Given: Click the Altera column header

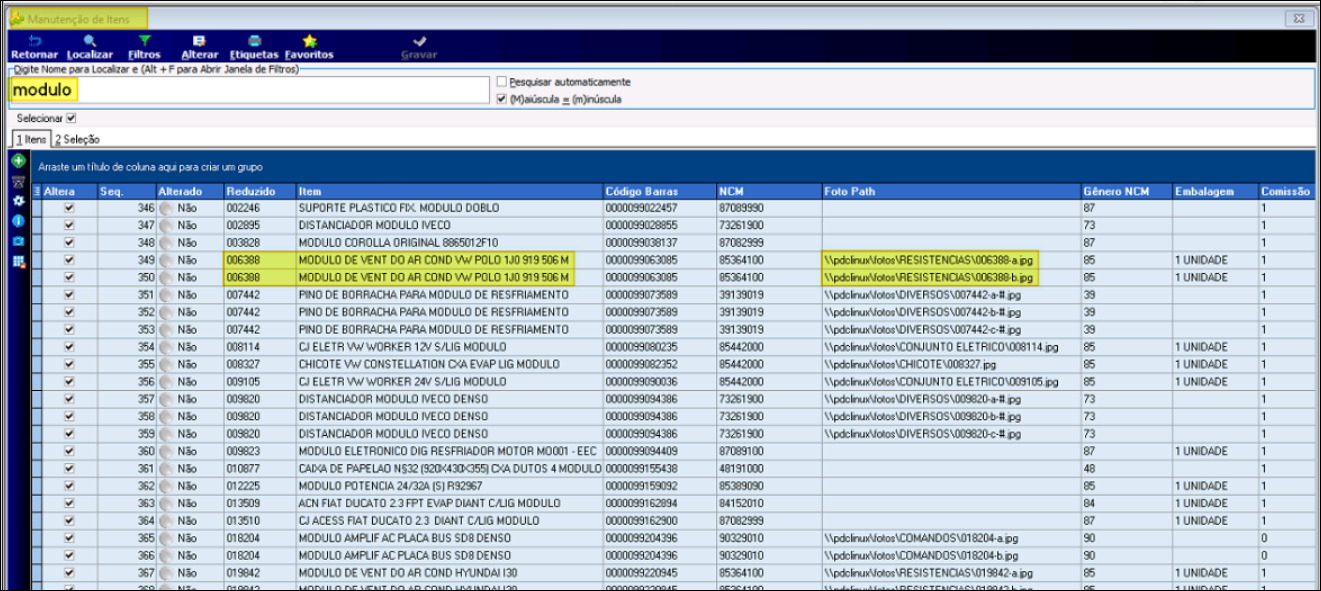Looking at the screenshot, I should (70, 191).
